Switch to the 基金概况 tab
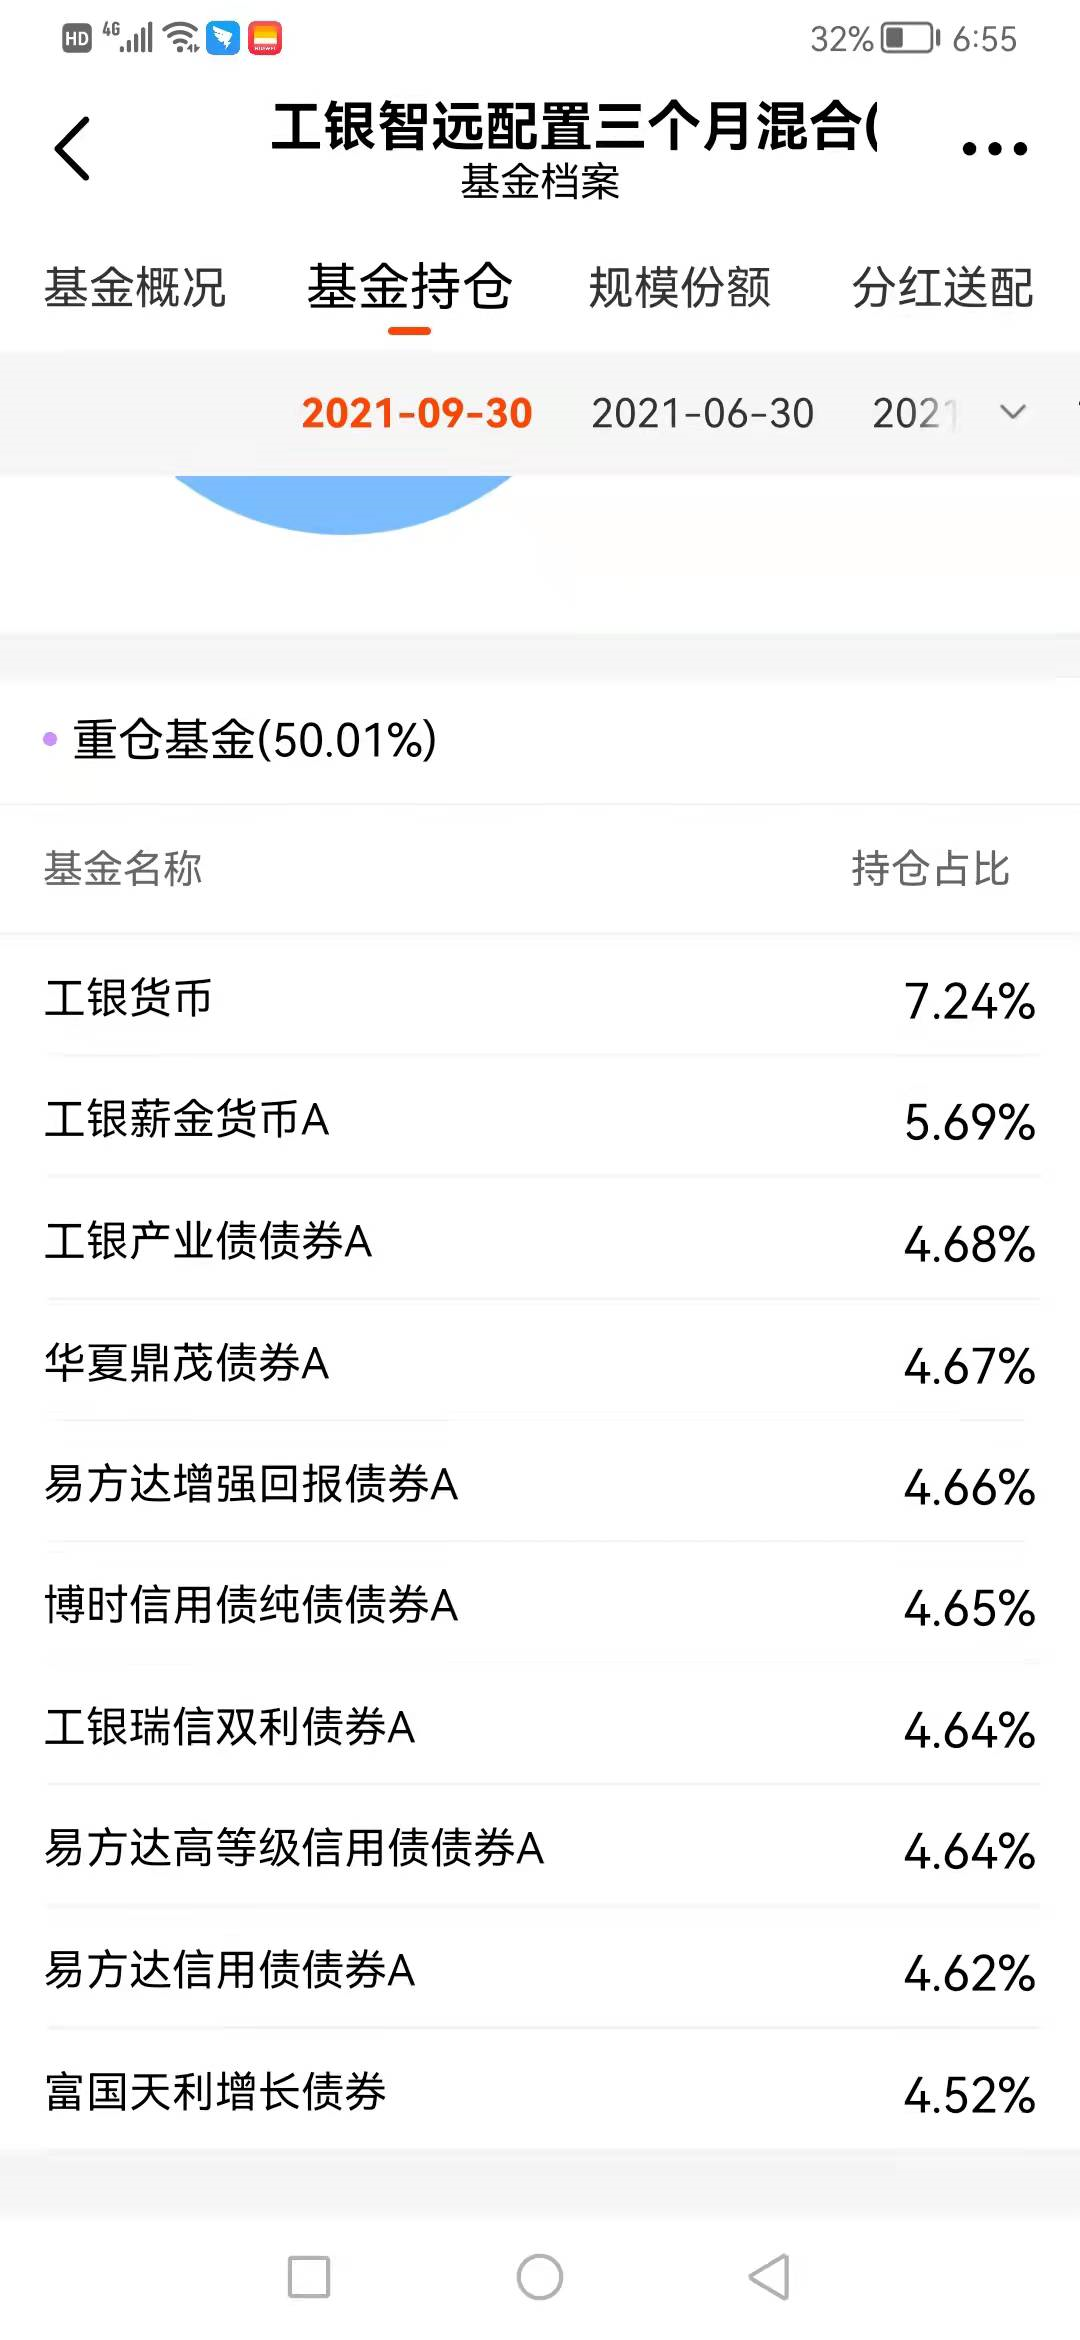The width and height of the screenshot is (1080, 2340). (135, 288)
